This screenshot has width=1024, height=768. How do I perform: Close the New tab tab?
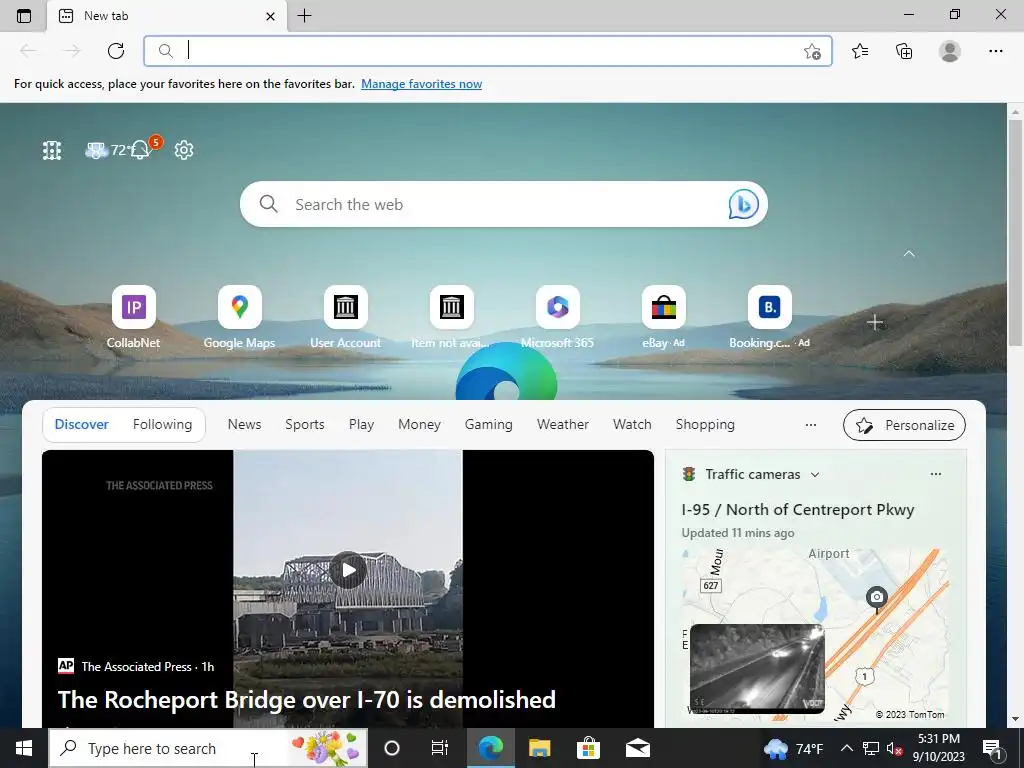[270, 16]
